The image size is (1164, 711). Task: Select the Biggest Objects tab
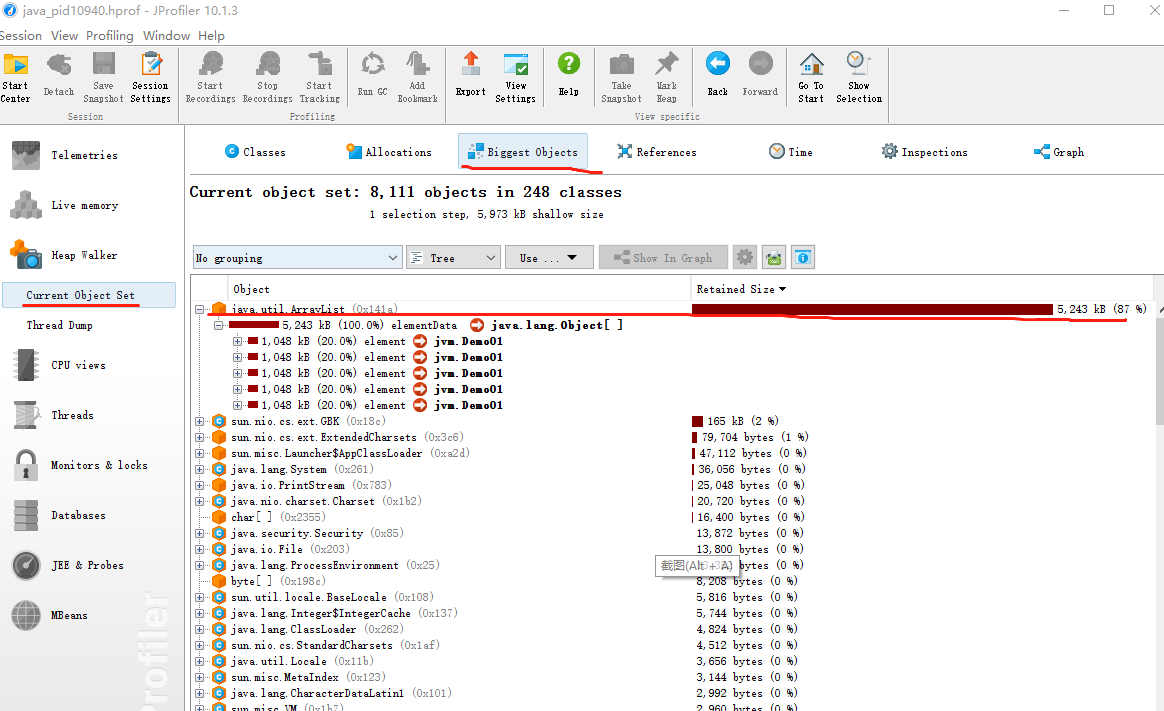(523, 152)
